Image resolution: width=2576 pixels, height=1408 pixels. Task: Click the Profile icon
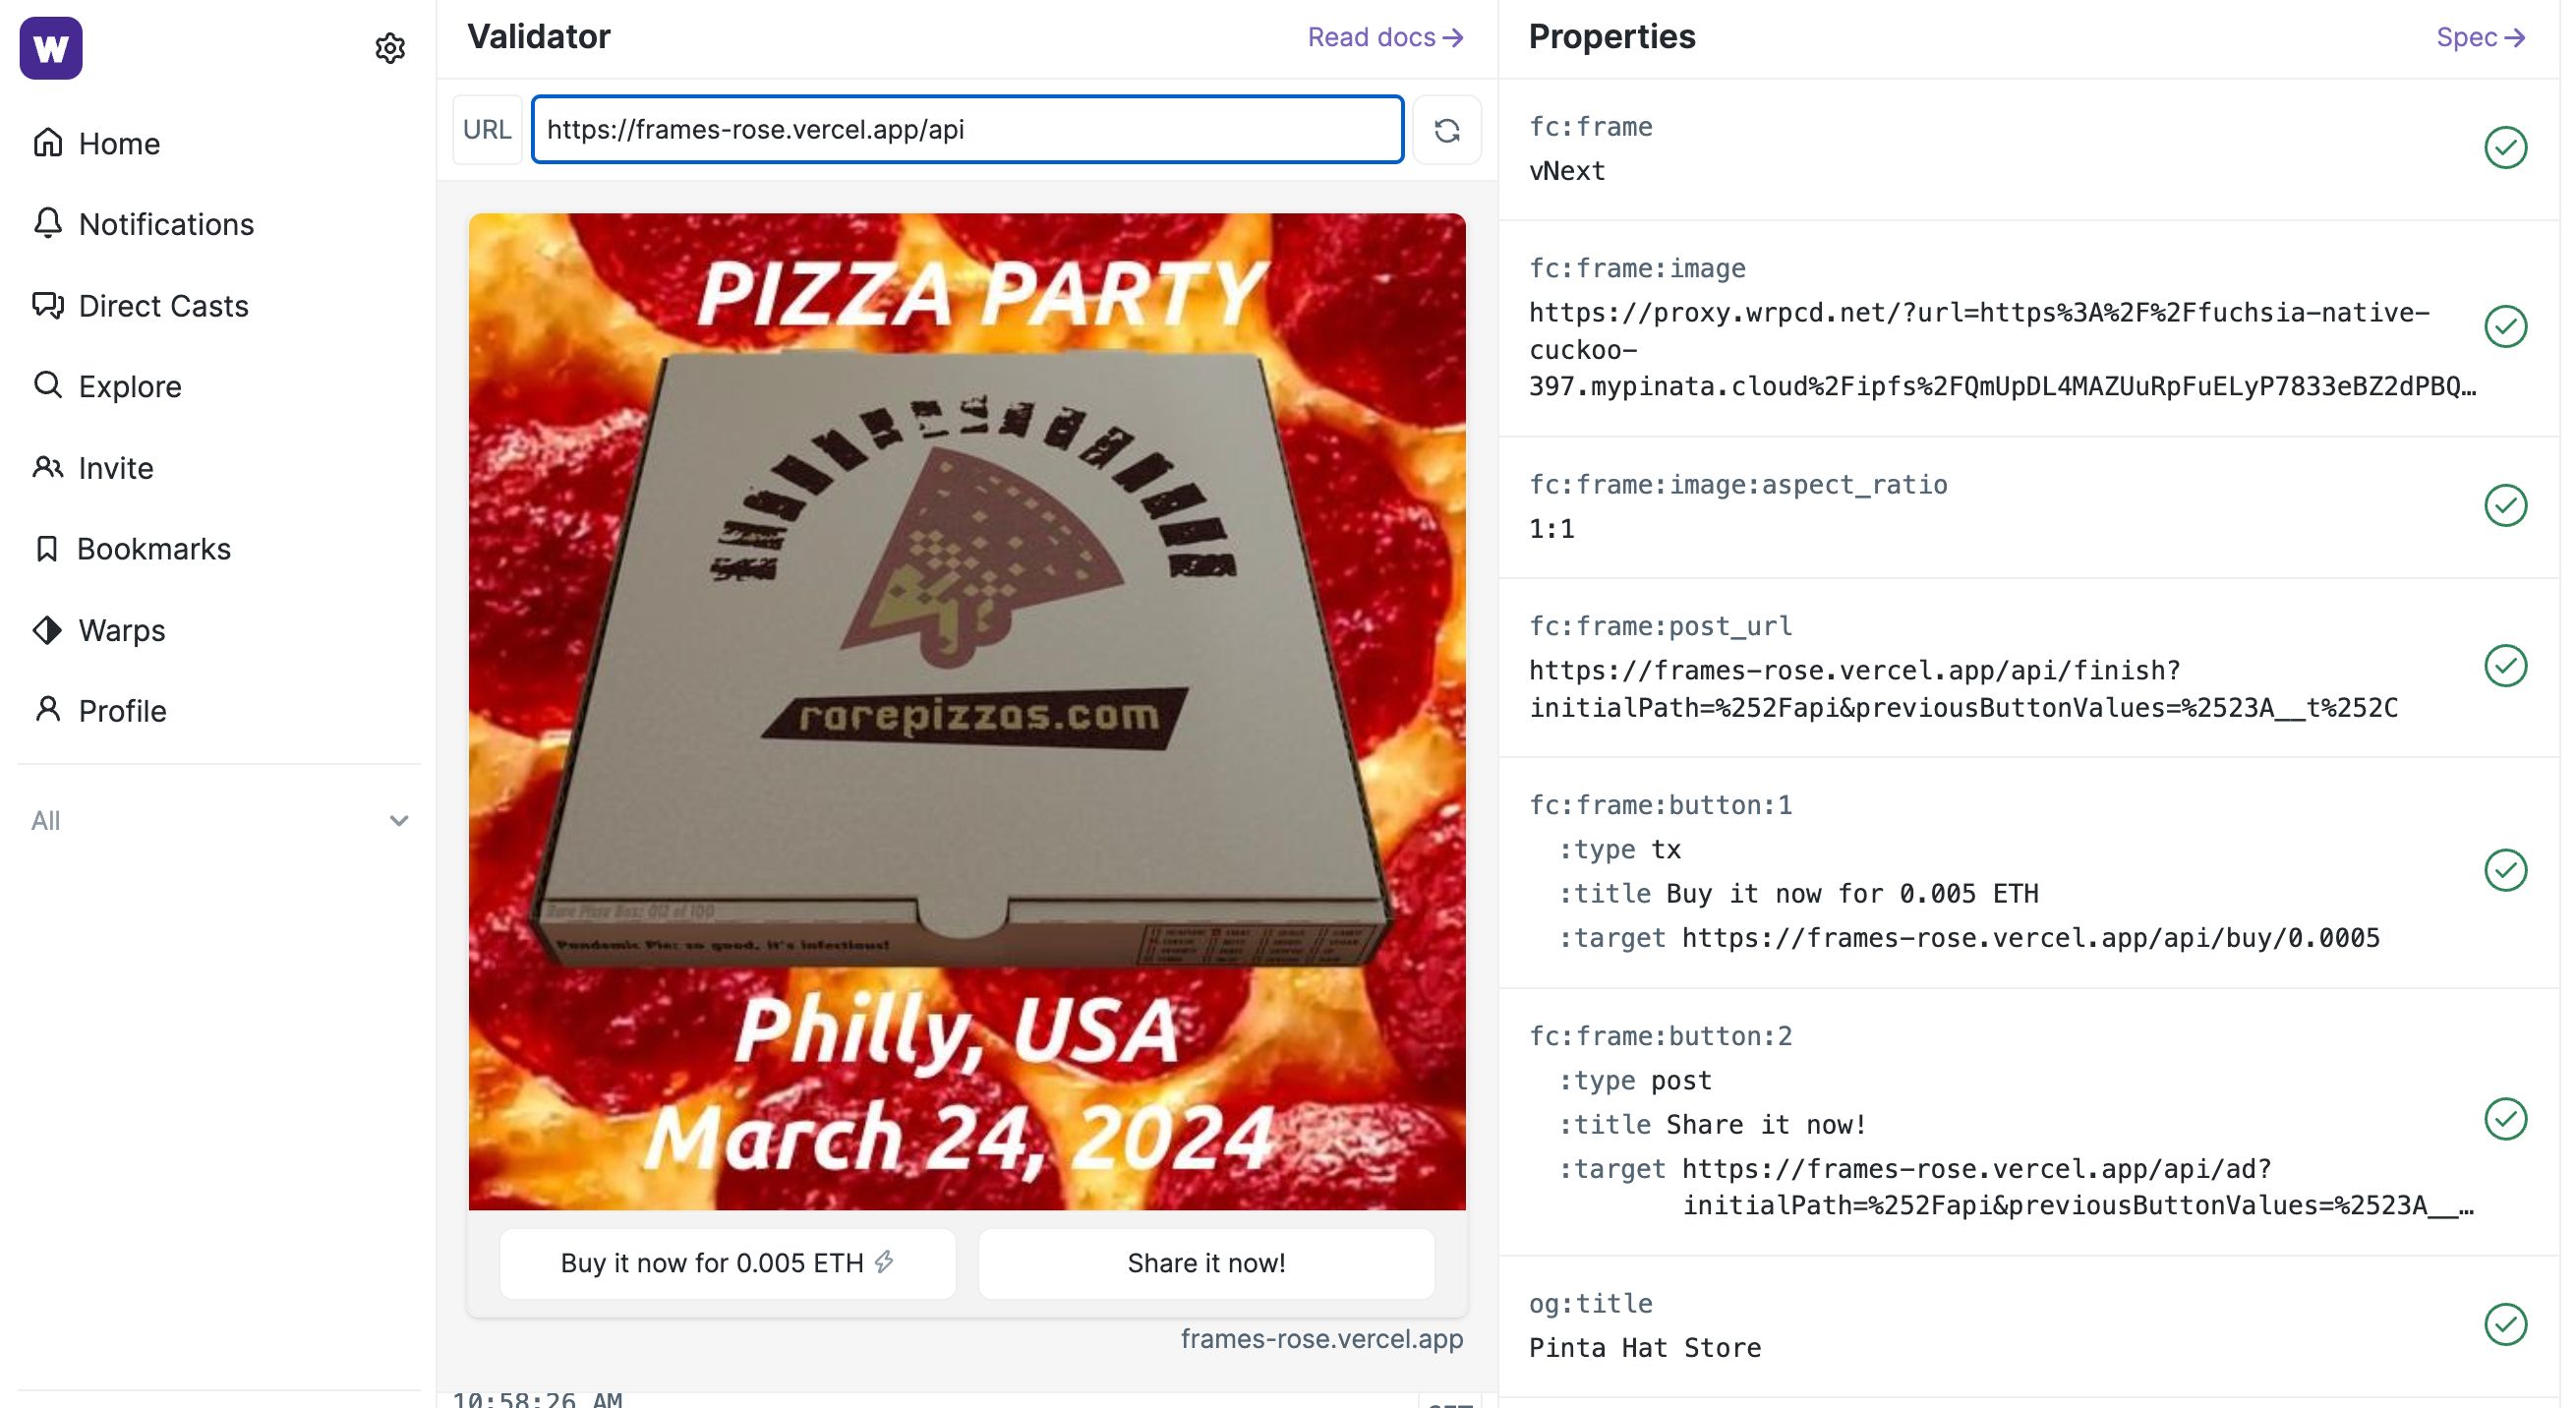pyautogui.click(x=47, y=709)
